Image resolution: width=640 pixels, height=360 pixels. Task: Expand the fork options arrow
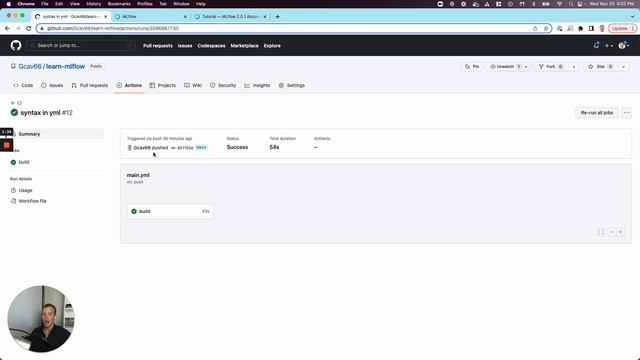pos(574,67)
